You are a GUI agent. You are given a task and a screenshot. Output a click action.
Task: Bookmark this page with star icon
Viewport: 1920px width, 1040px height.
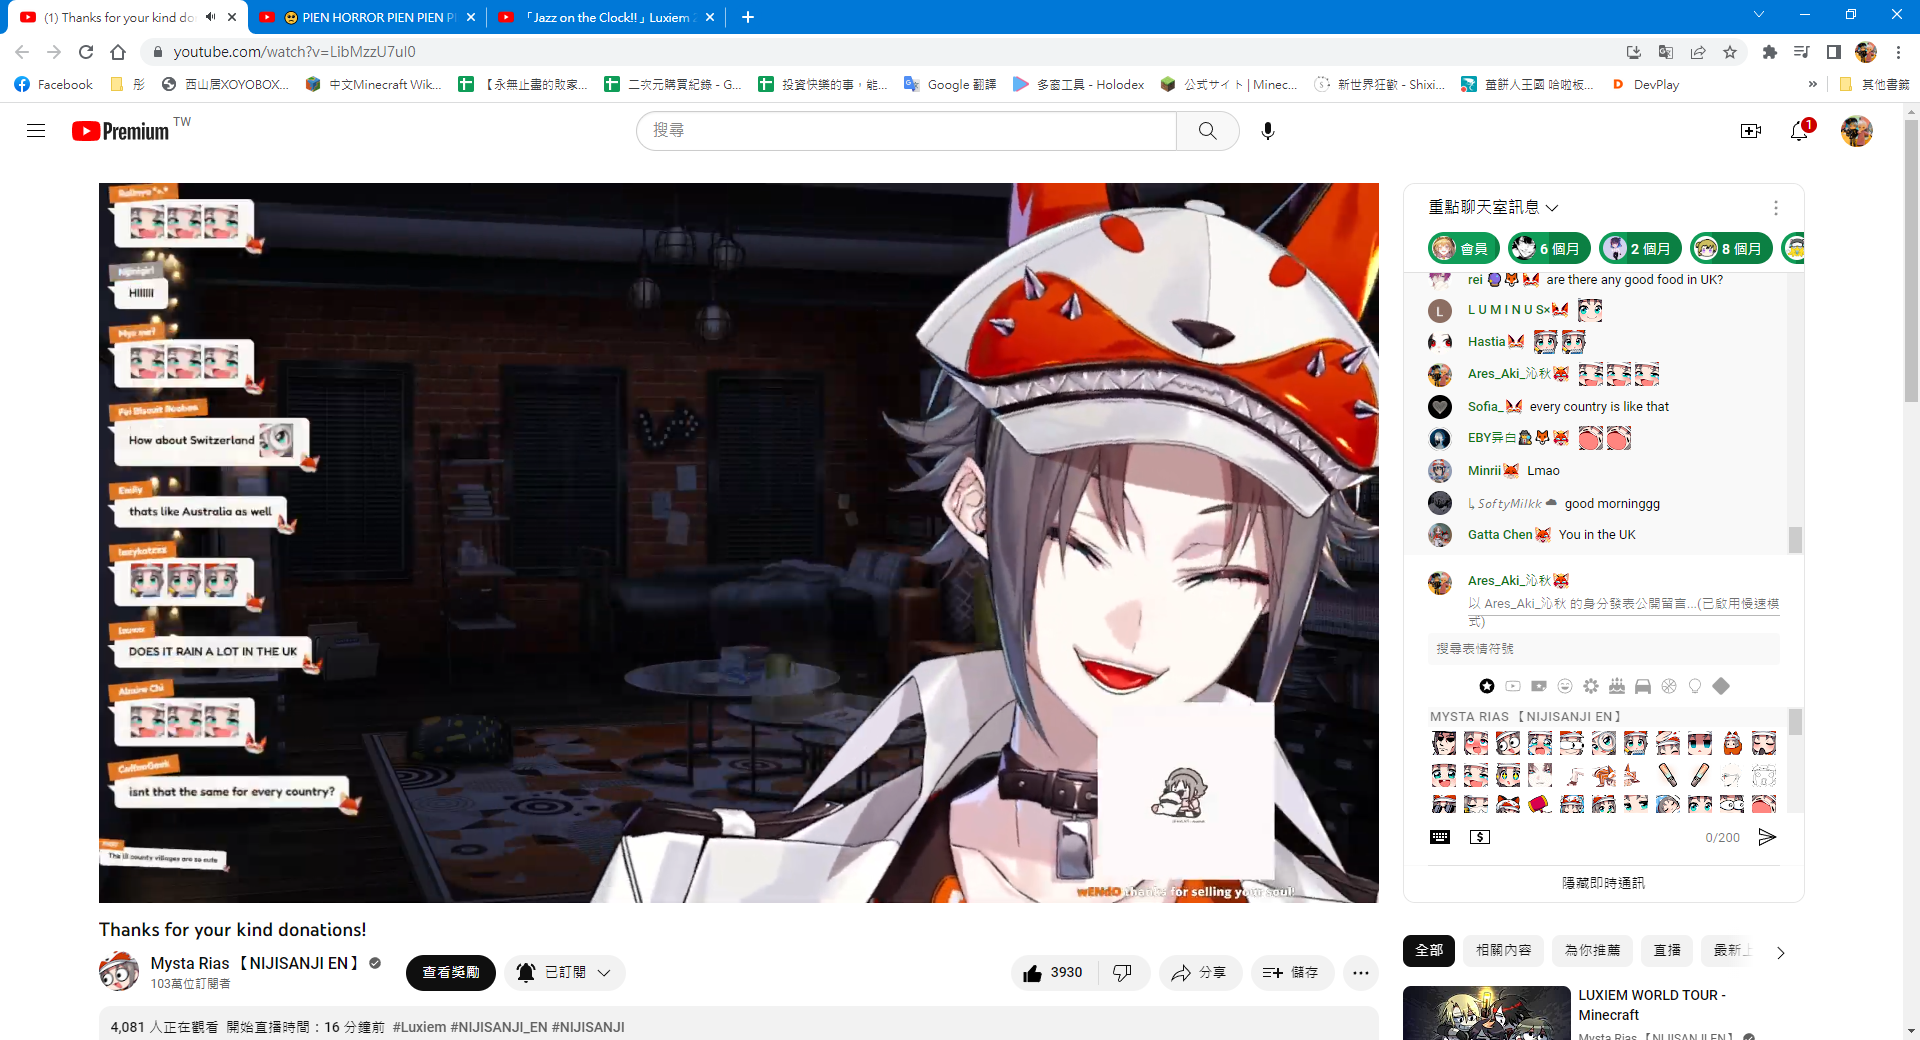(1730, 52)
